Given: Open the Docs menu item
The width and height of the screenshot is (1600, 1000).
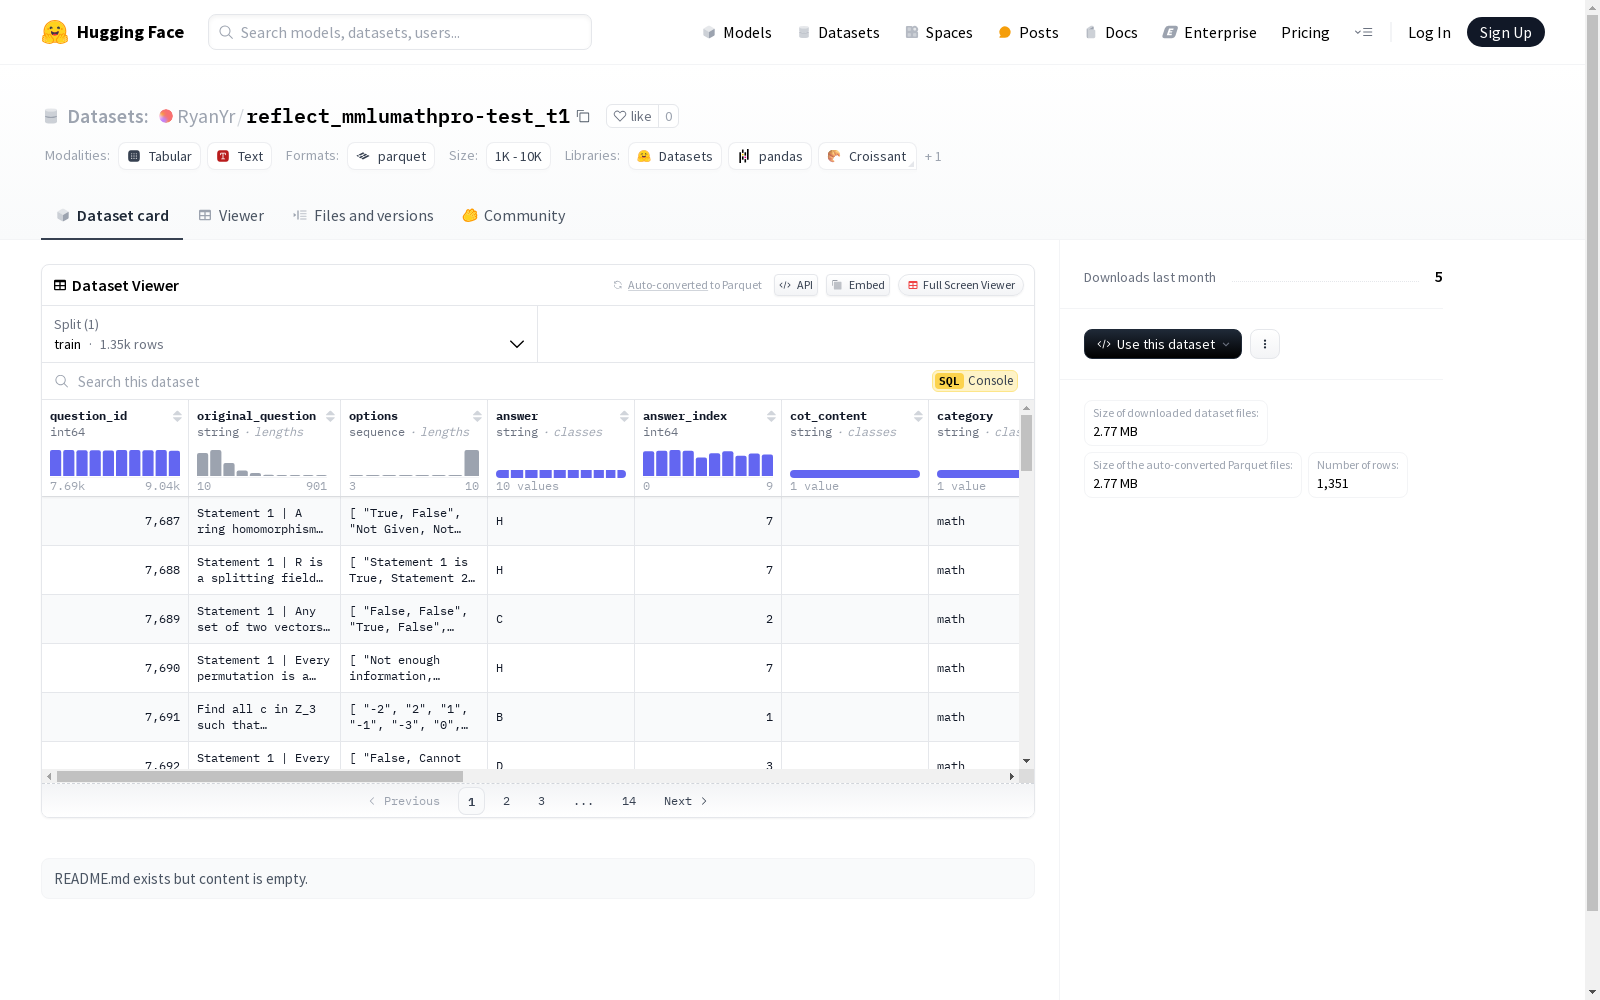Looking at the screenshot, I should (x=1111, y=32).
